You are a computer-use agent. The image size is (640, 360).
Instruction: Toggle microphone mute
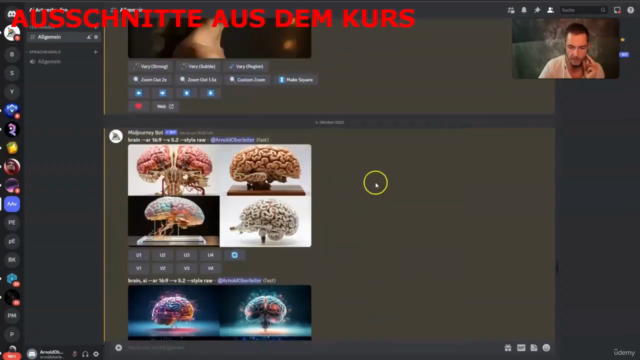74,354
